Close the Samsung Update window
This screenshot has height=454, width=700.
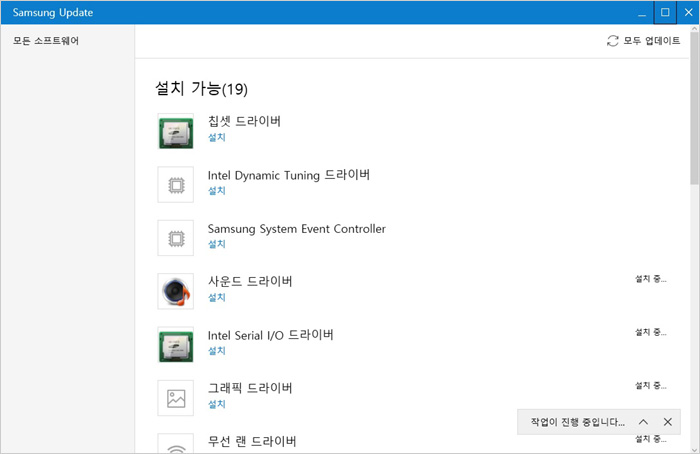688,12
